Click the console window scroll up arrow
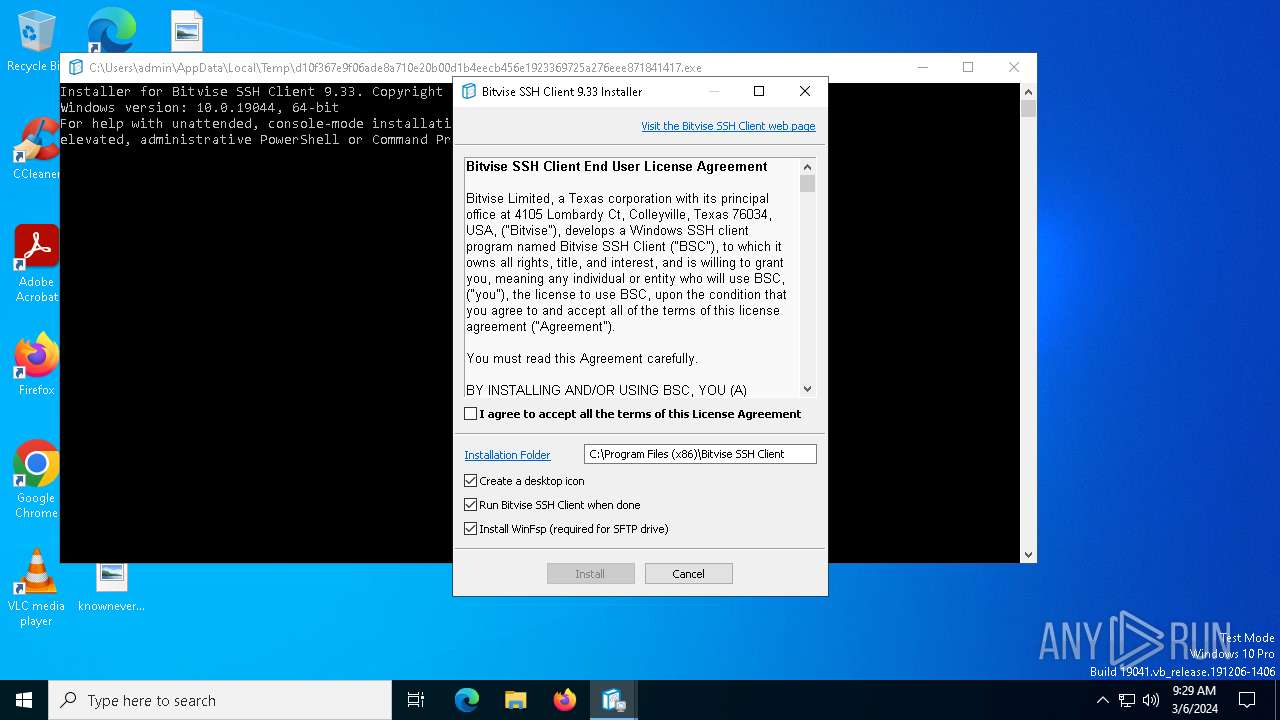1280x720 pixels. (1028, 92)
